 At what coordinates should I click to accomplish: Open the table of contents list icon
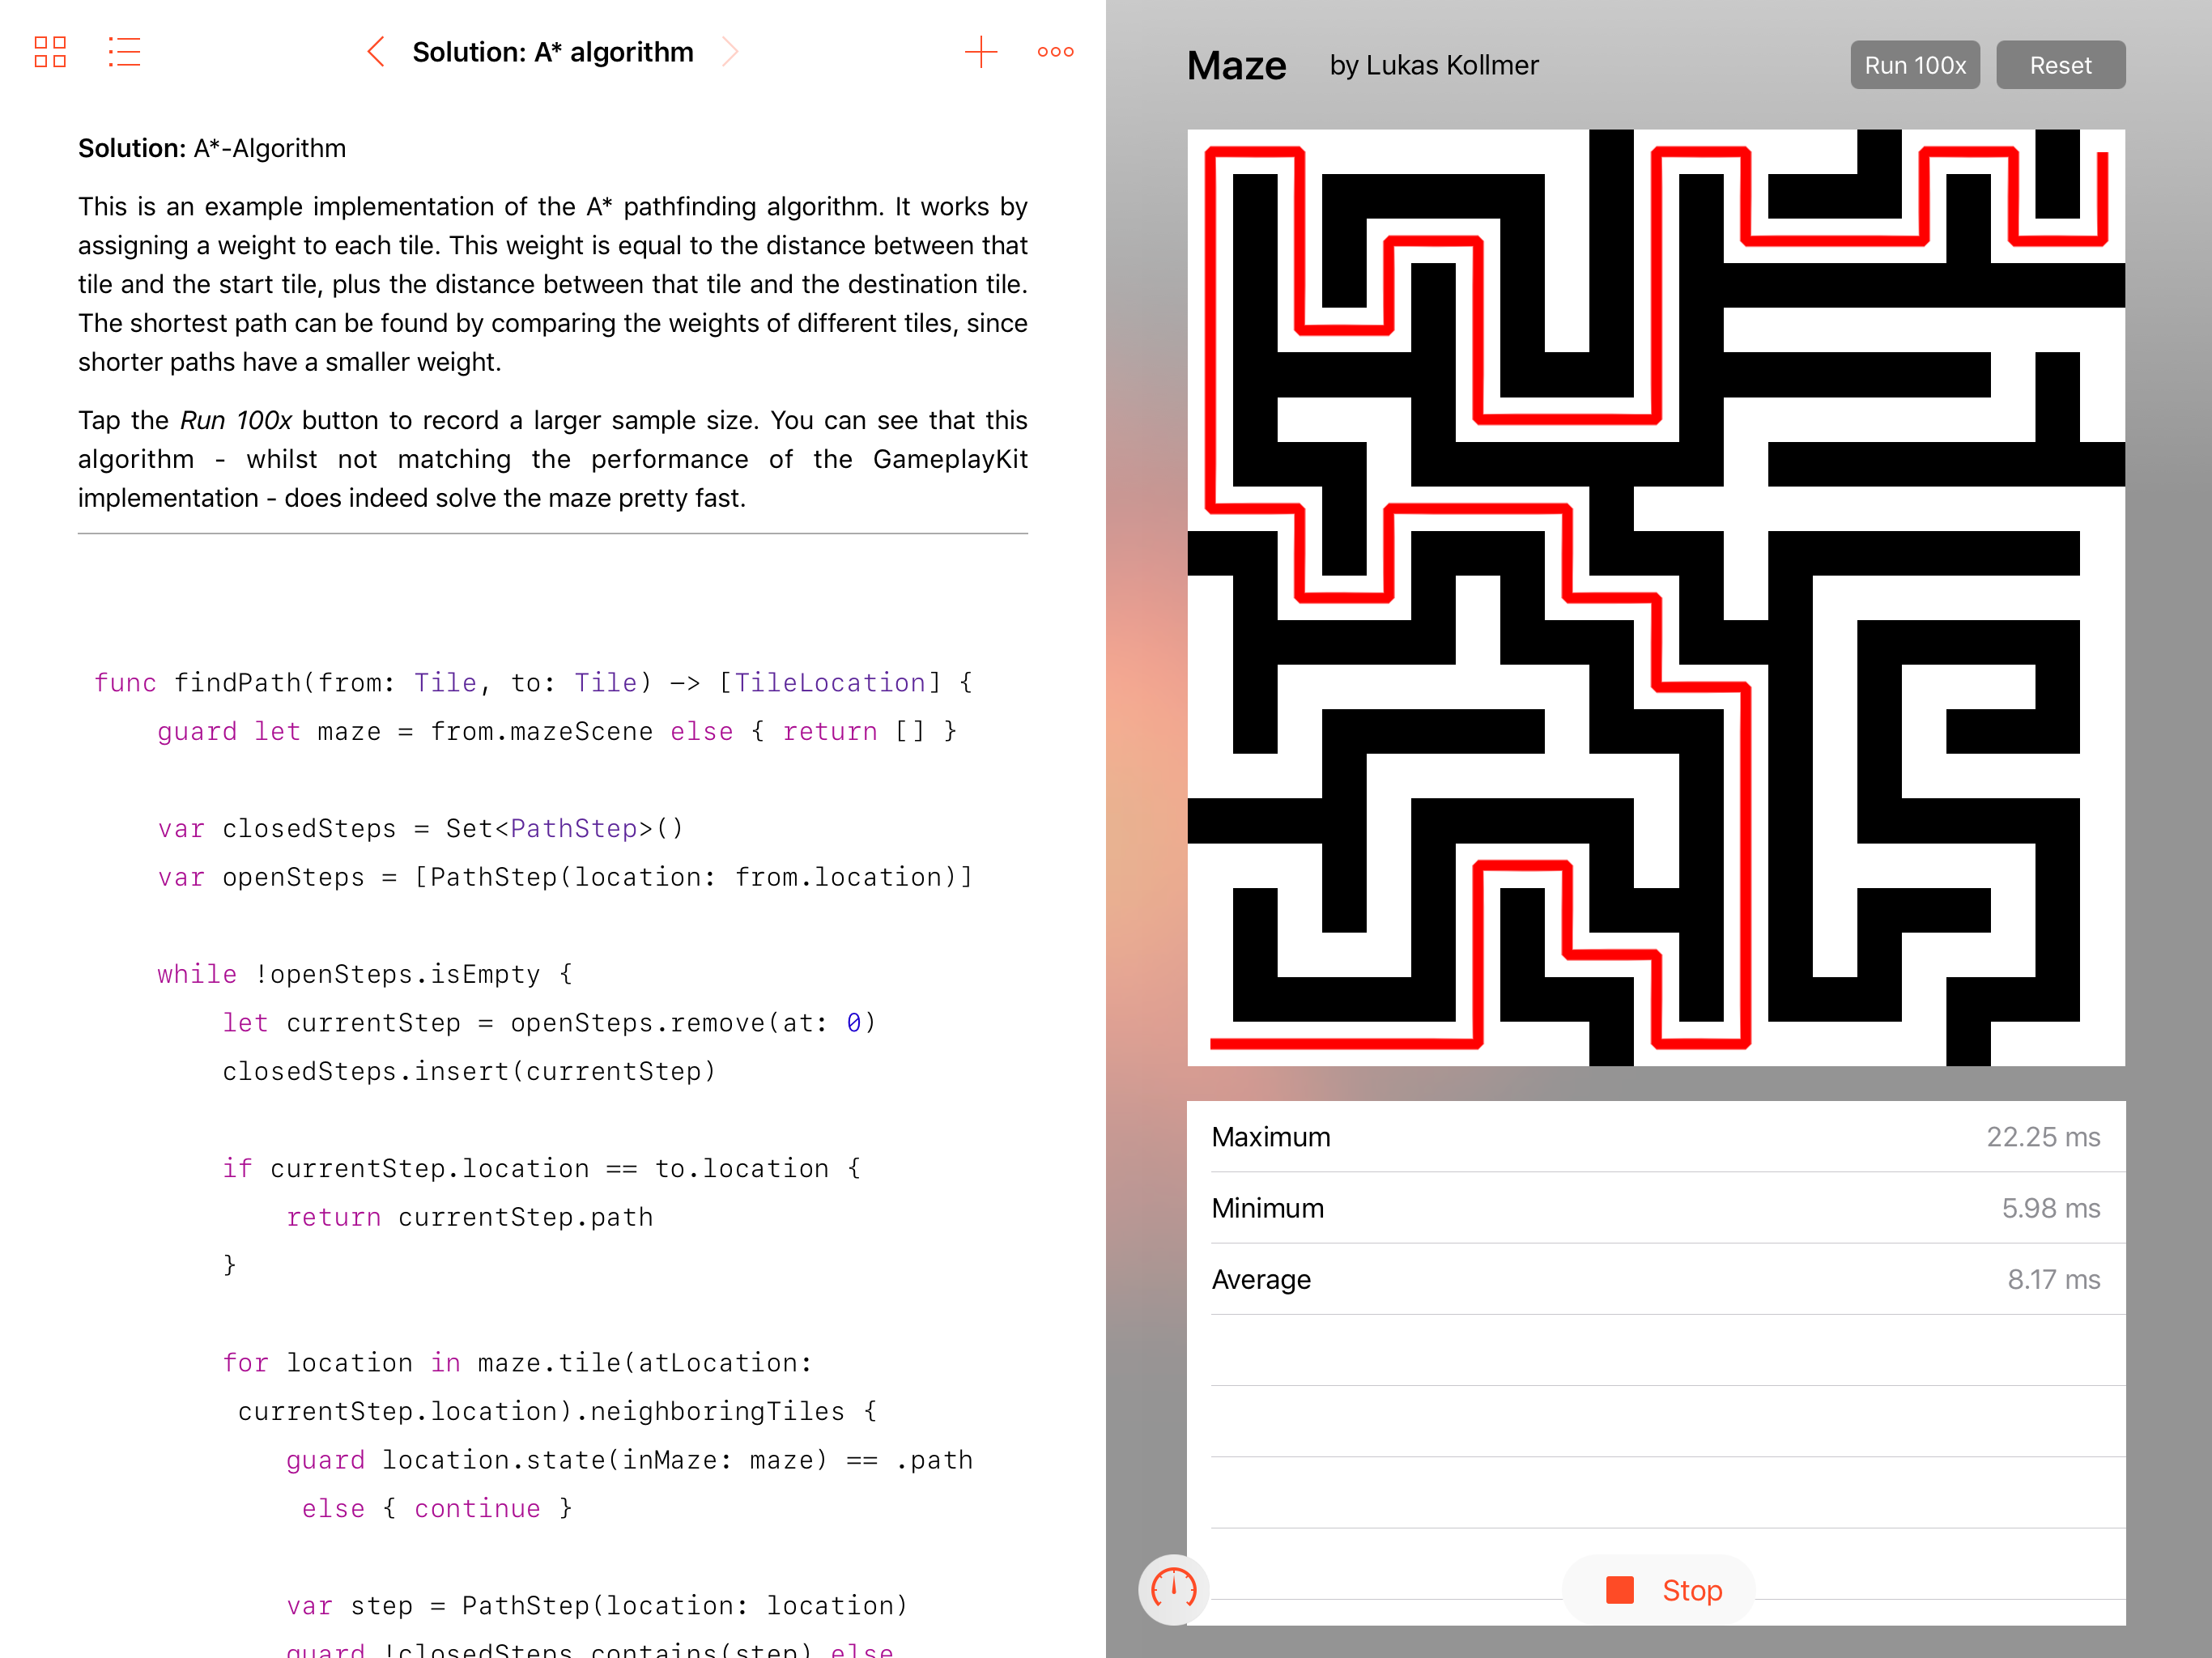(x=124, y=52)
